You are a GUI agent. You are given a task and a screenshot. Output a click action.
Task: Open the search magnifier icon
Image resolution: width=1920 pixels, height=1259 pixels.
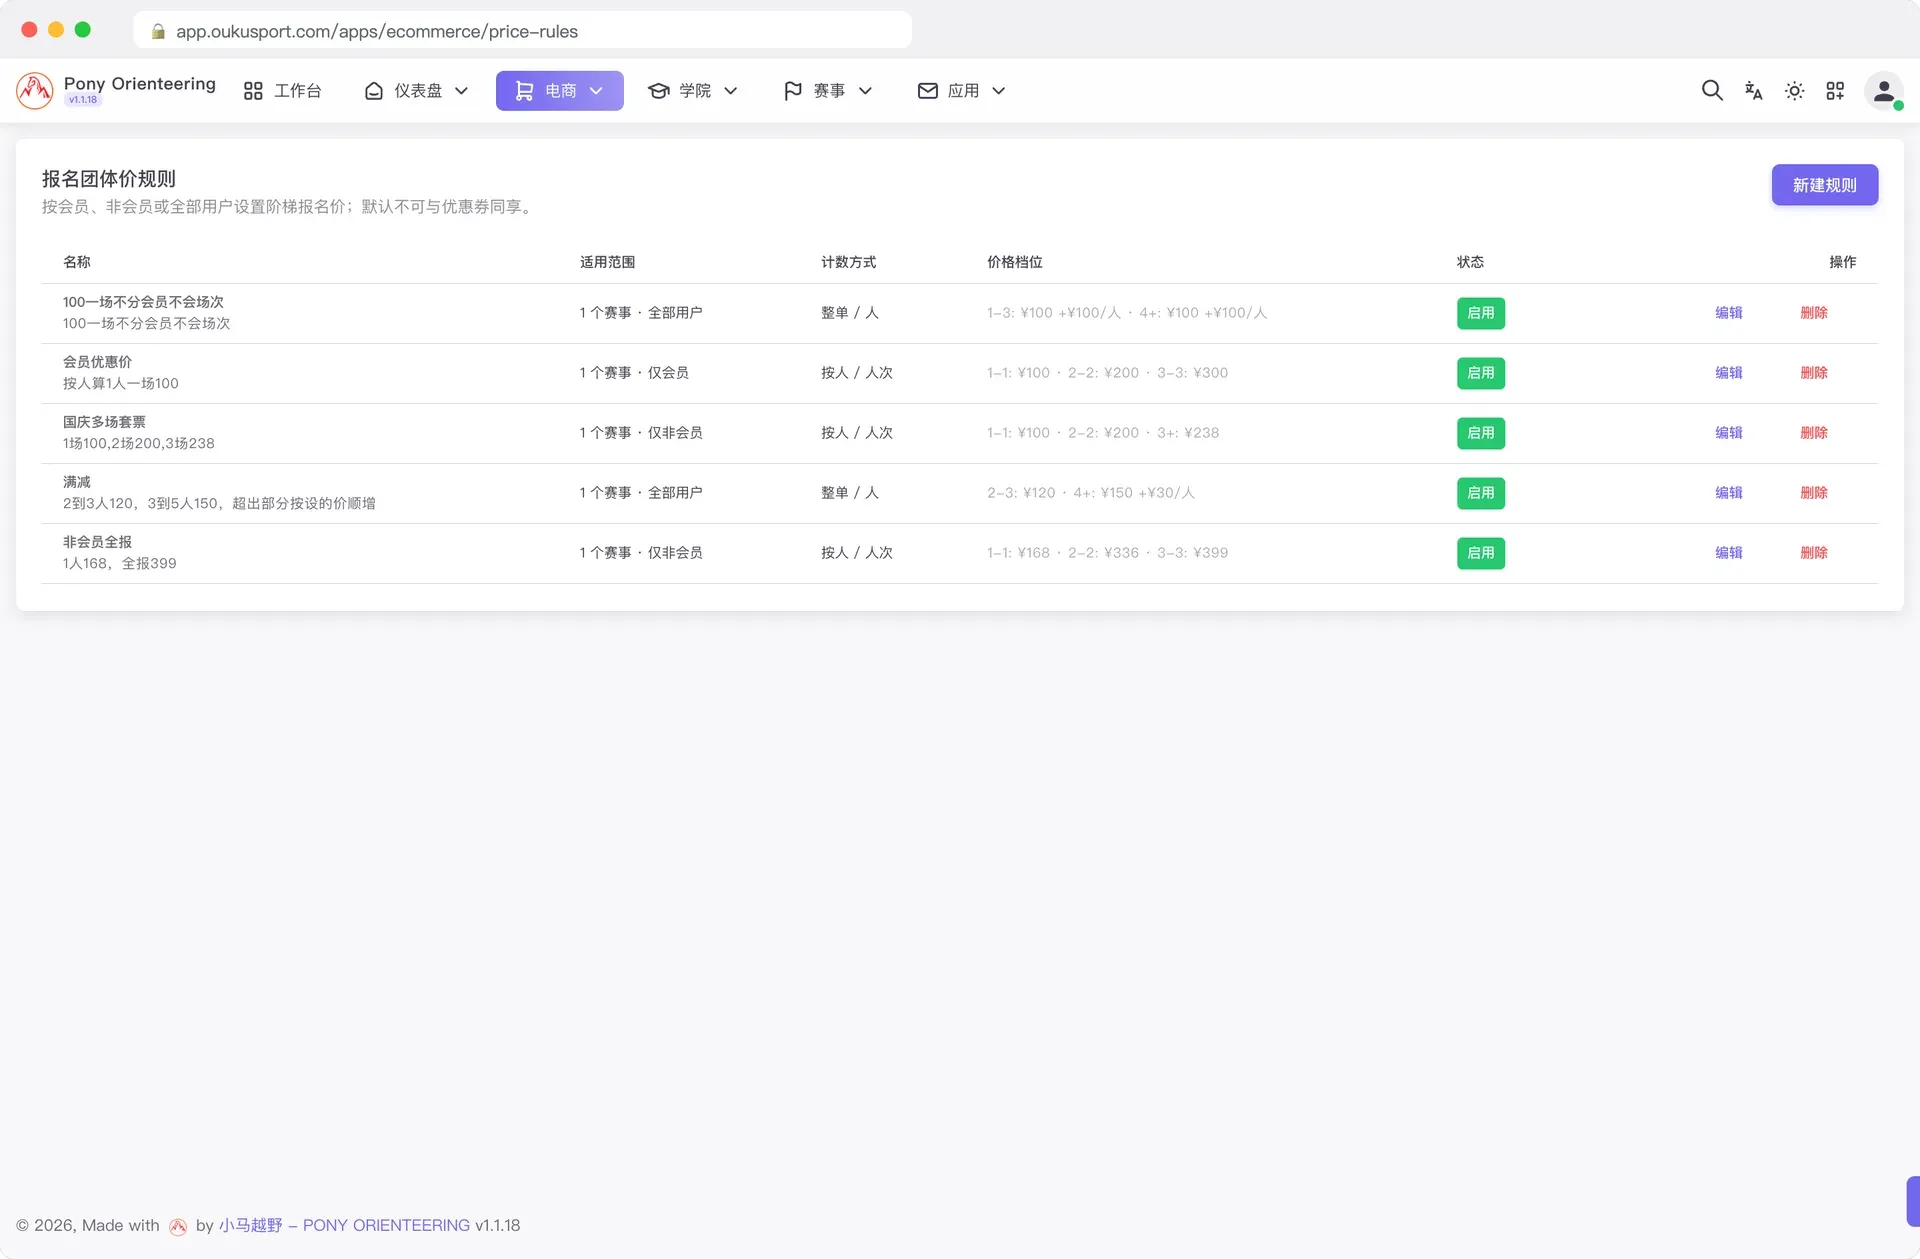1712,91
